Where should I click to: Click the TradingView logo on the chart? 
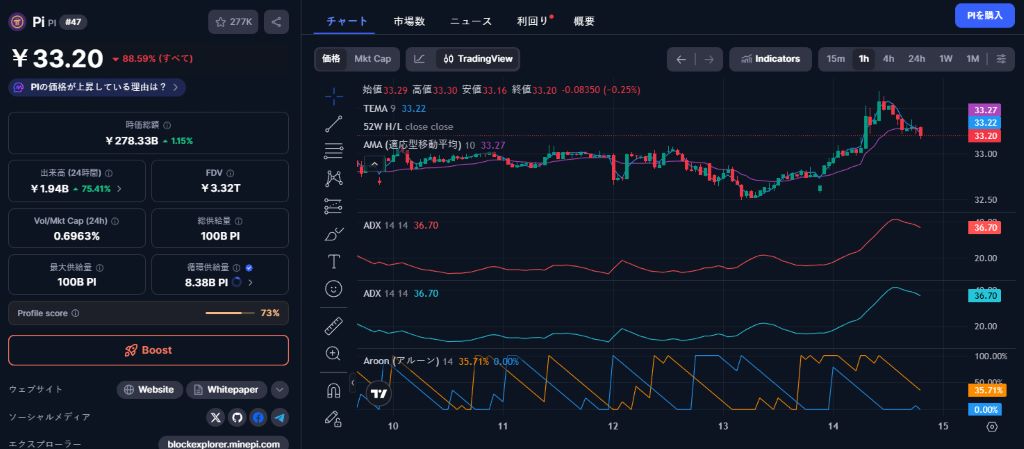(377, 394)
